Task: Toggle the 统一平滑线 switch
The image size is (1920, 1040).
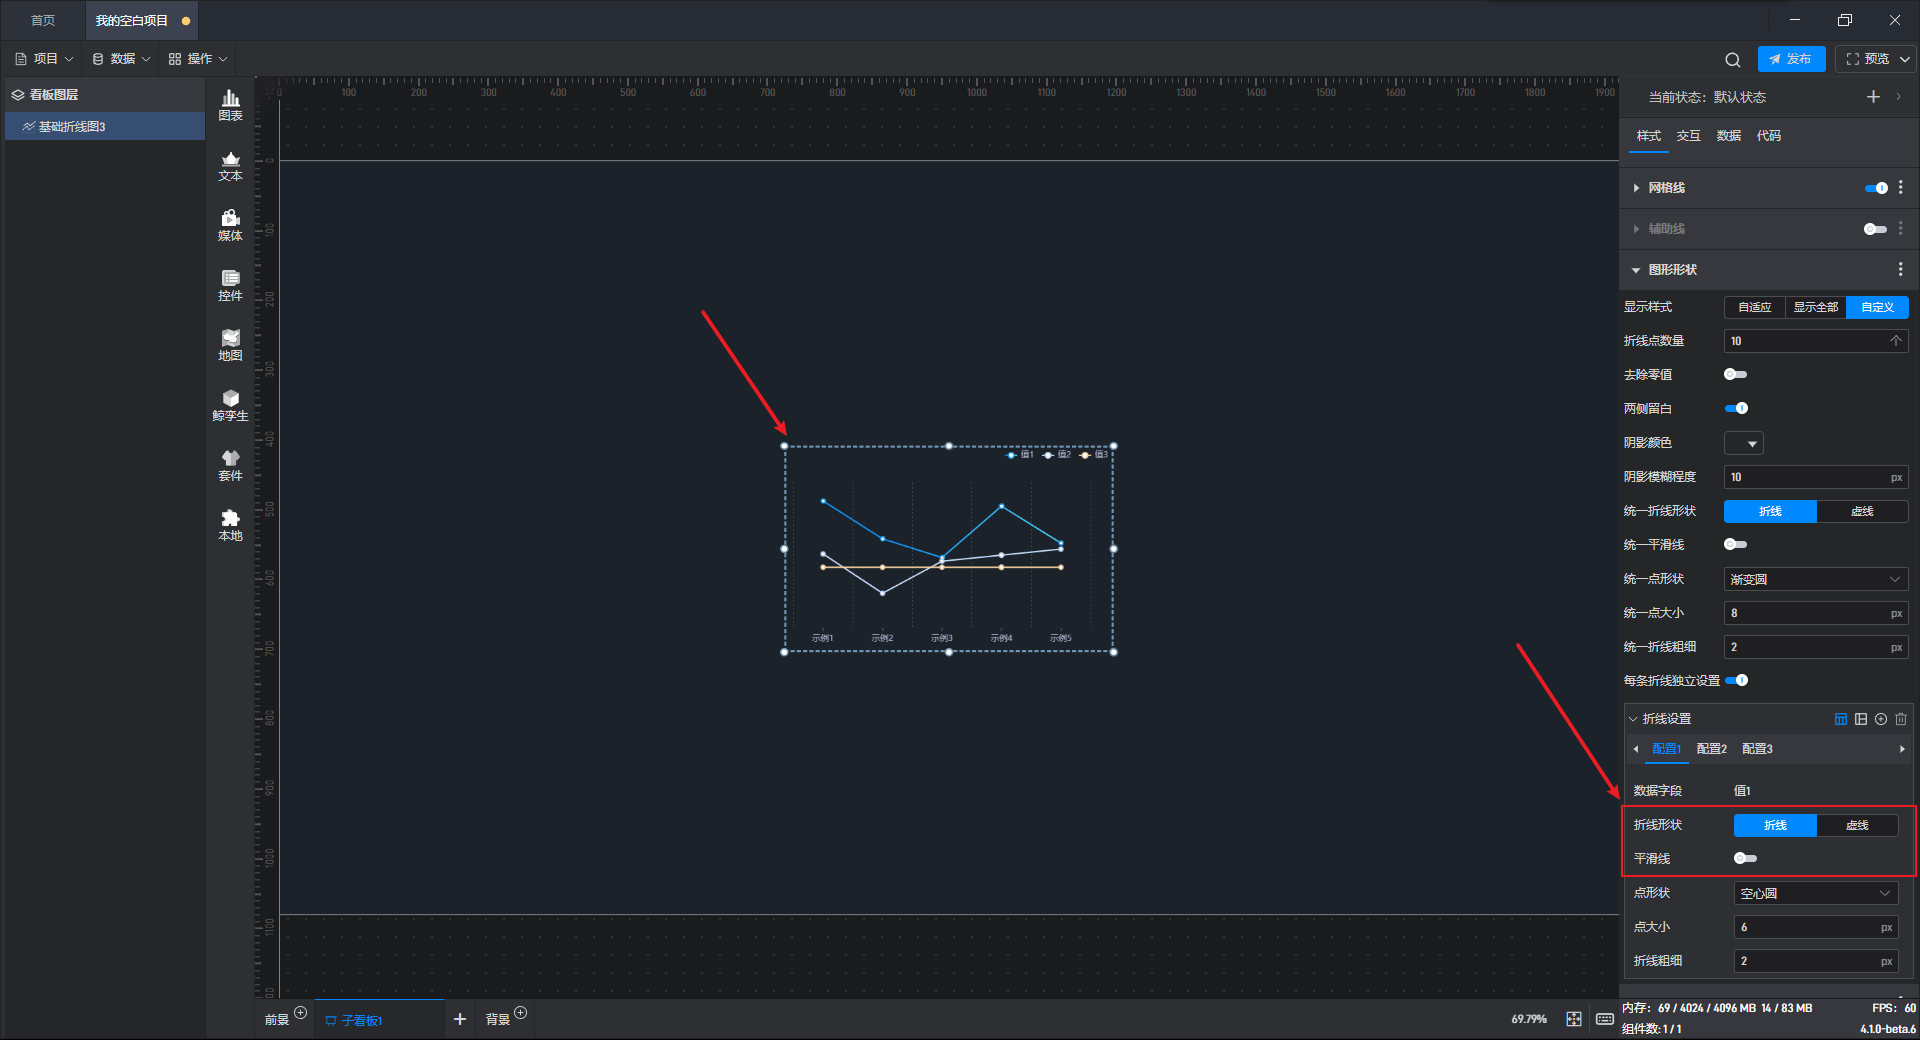Action: click(1736, 545)
